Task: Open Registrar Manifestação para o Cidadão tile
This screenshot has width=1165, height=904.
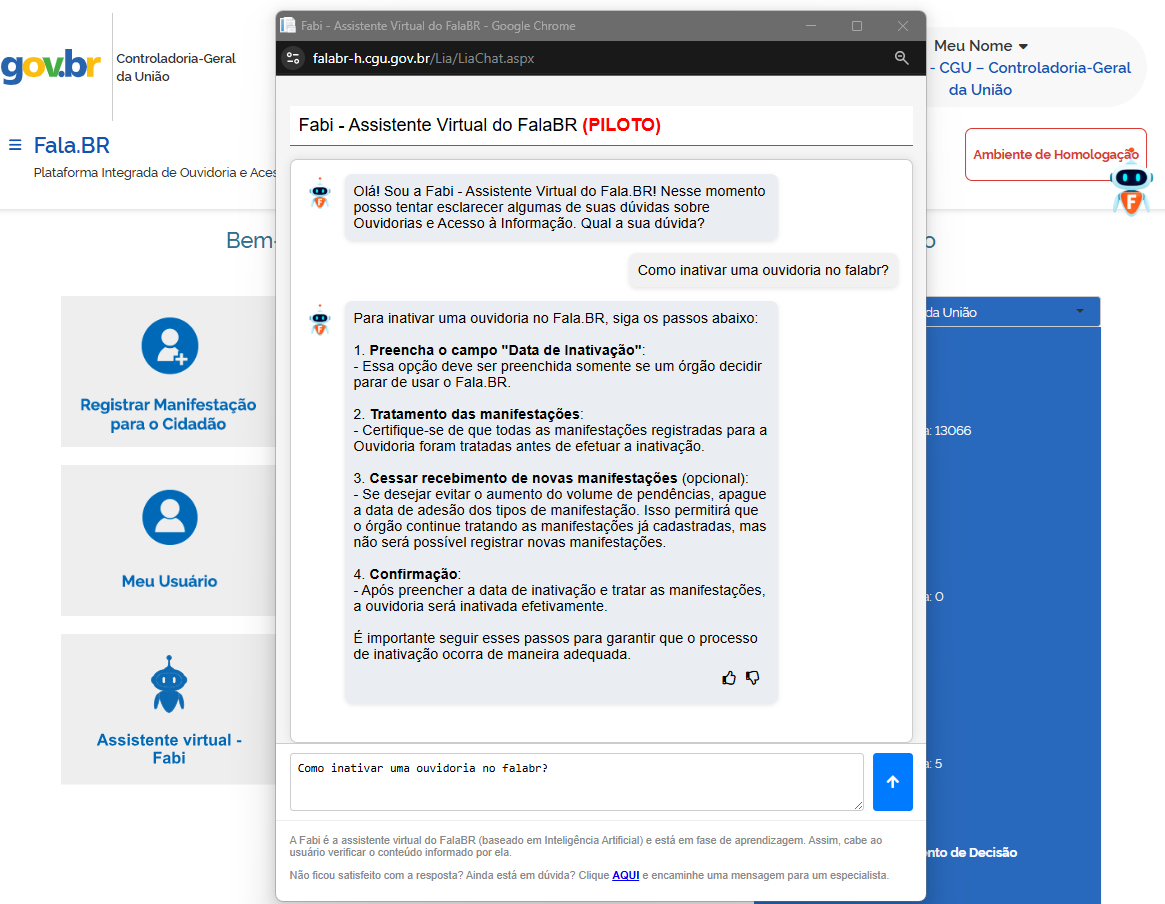Action: 168,371
